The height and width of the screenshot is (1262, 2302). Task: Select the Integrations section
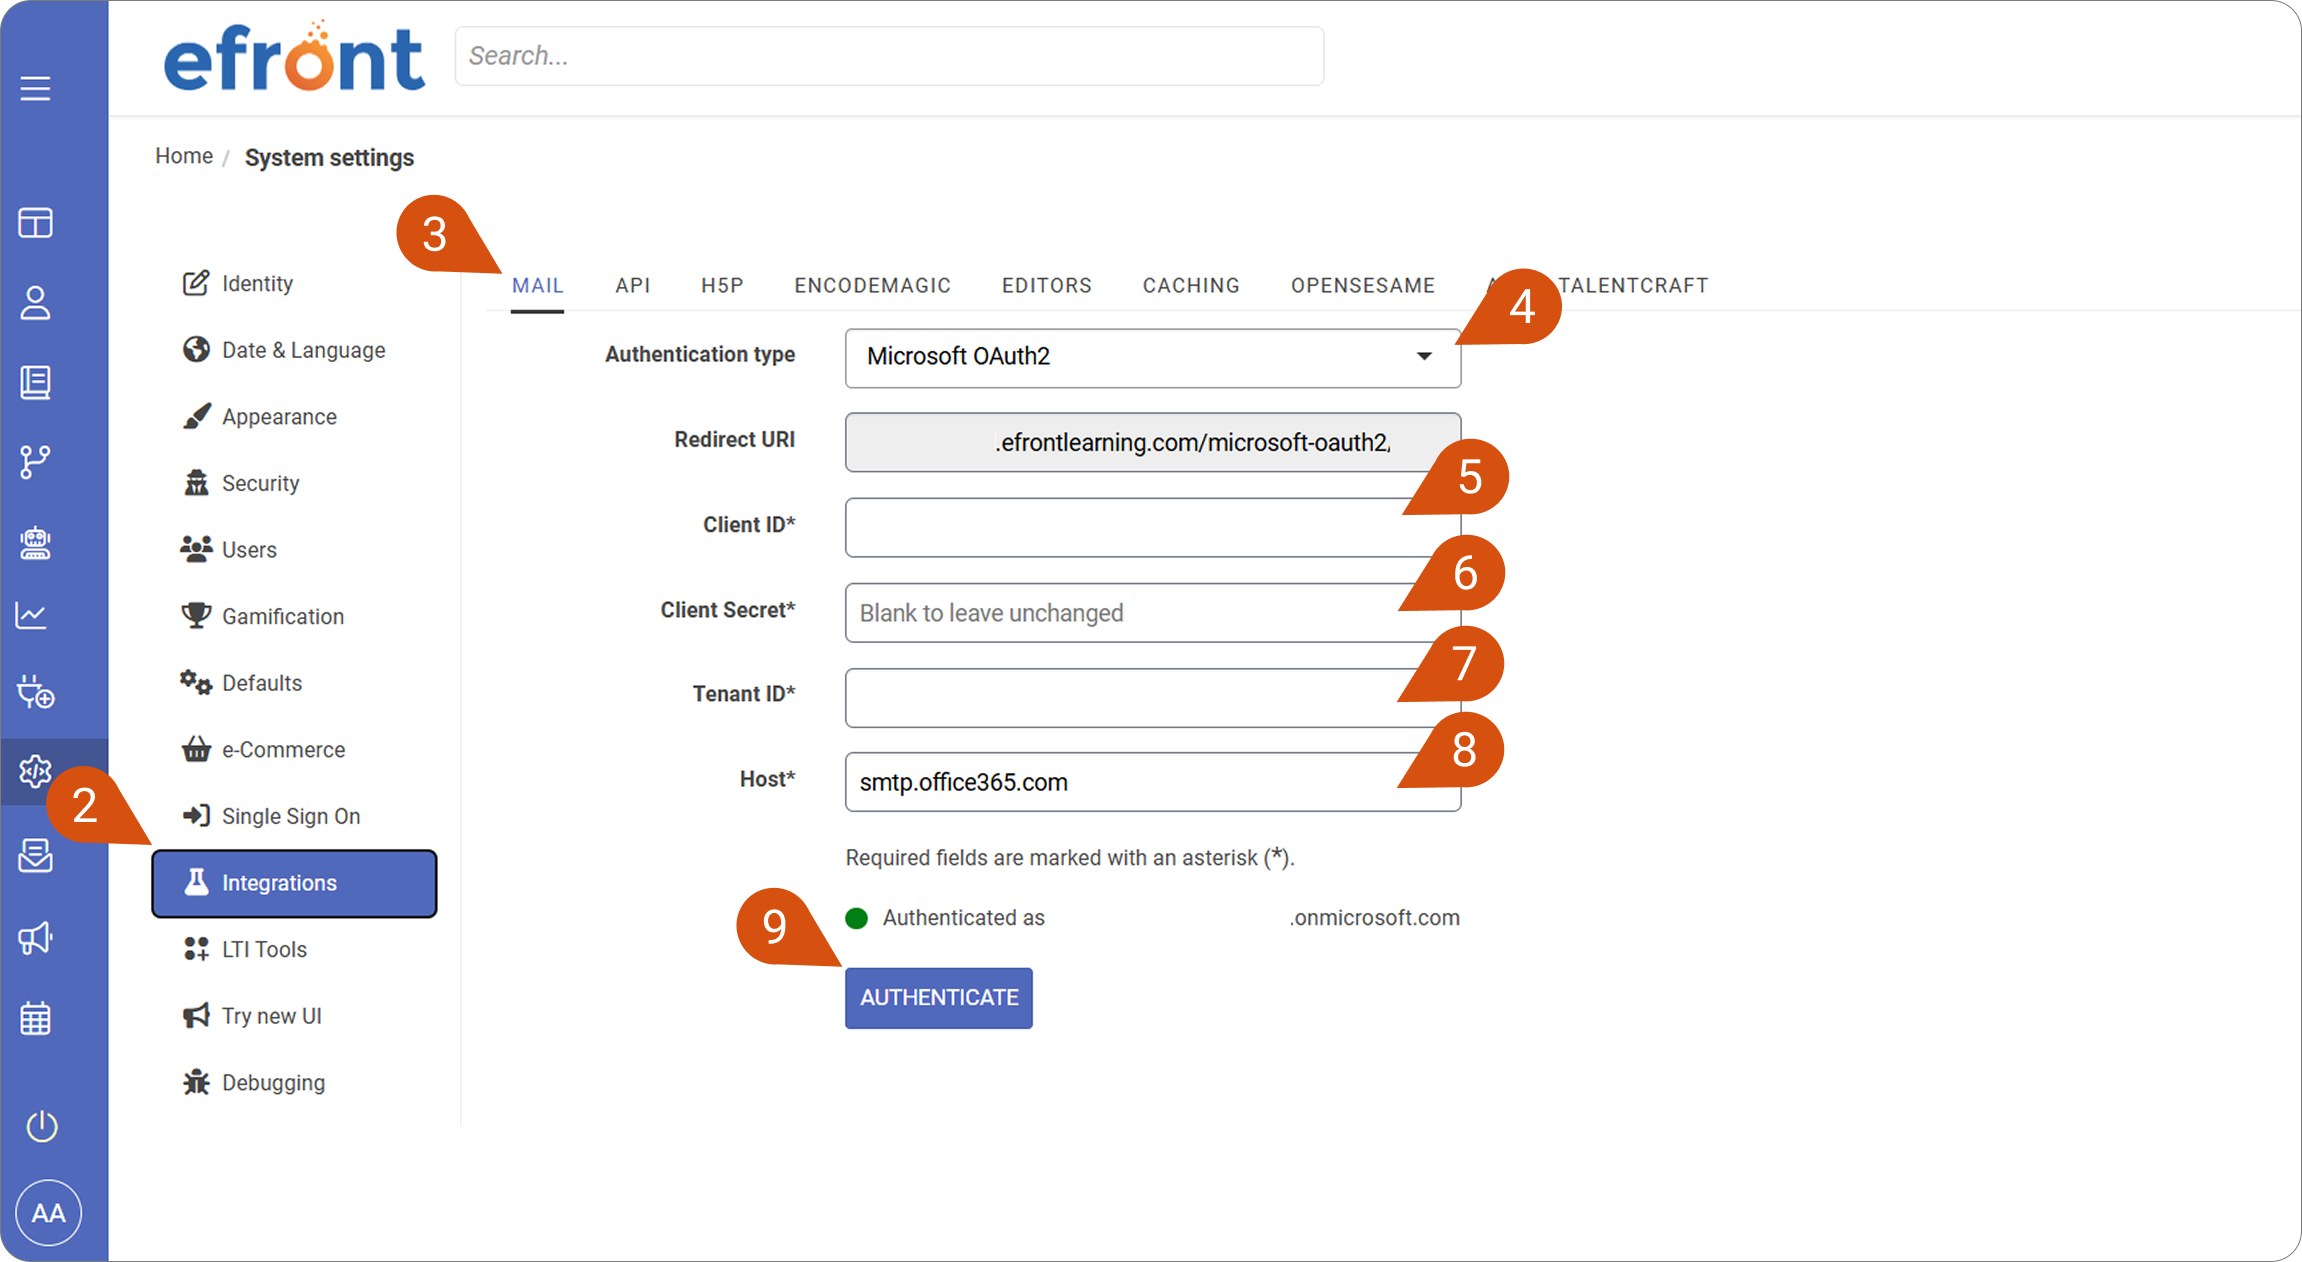pos(294,883)
